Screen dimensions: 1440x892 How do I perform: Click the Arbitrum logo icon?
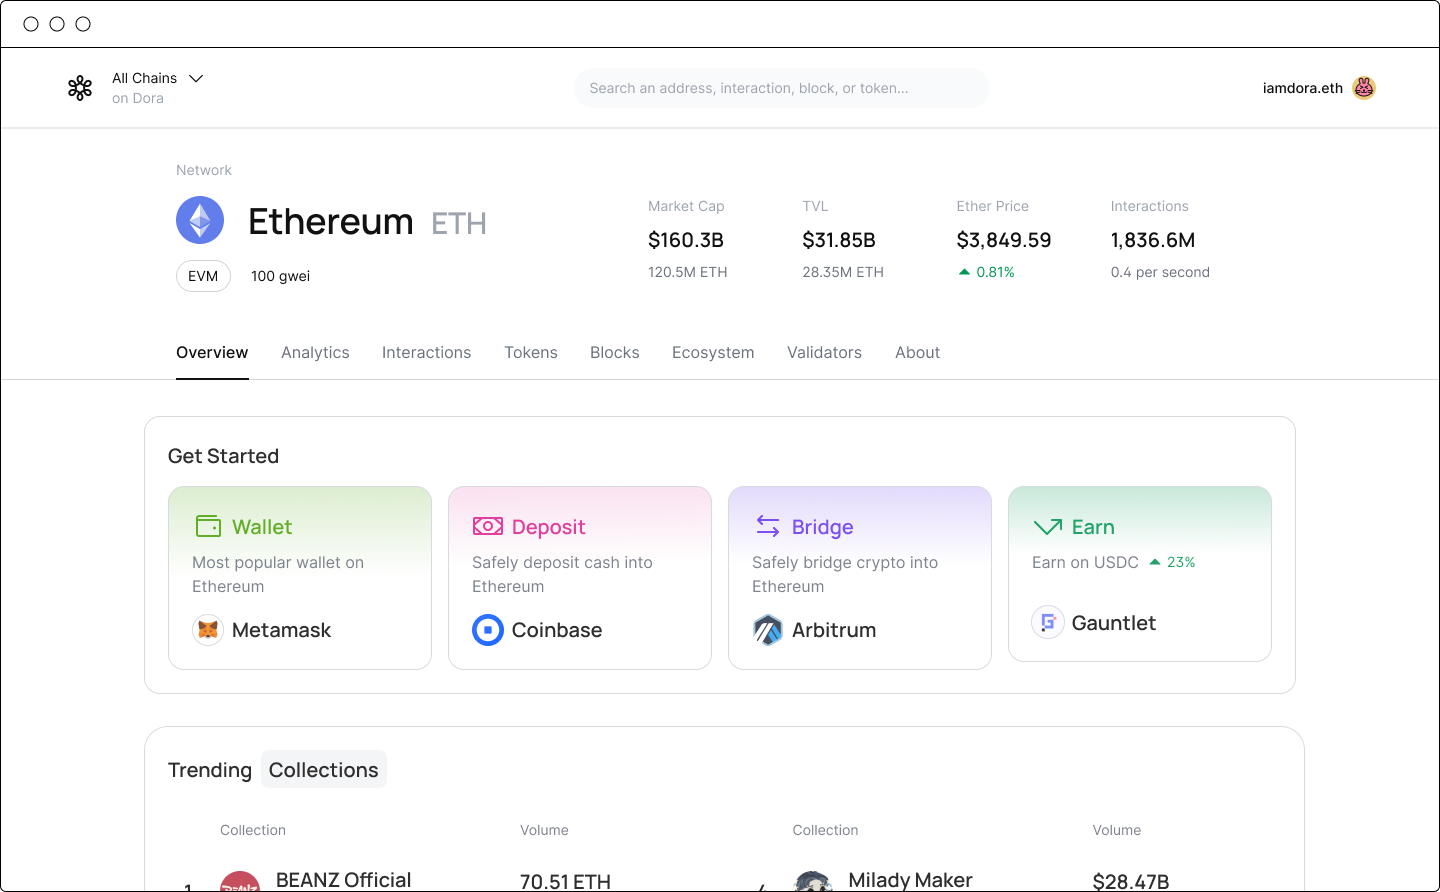coord(768,630)
